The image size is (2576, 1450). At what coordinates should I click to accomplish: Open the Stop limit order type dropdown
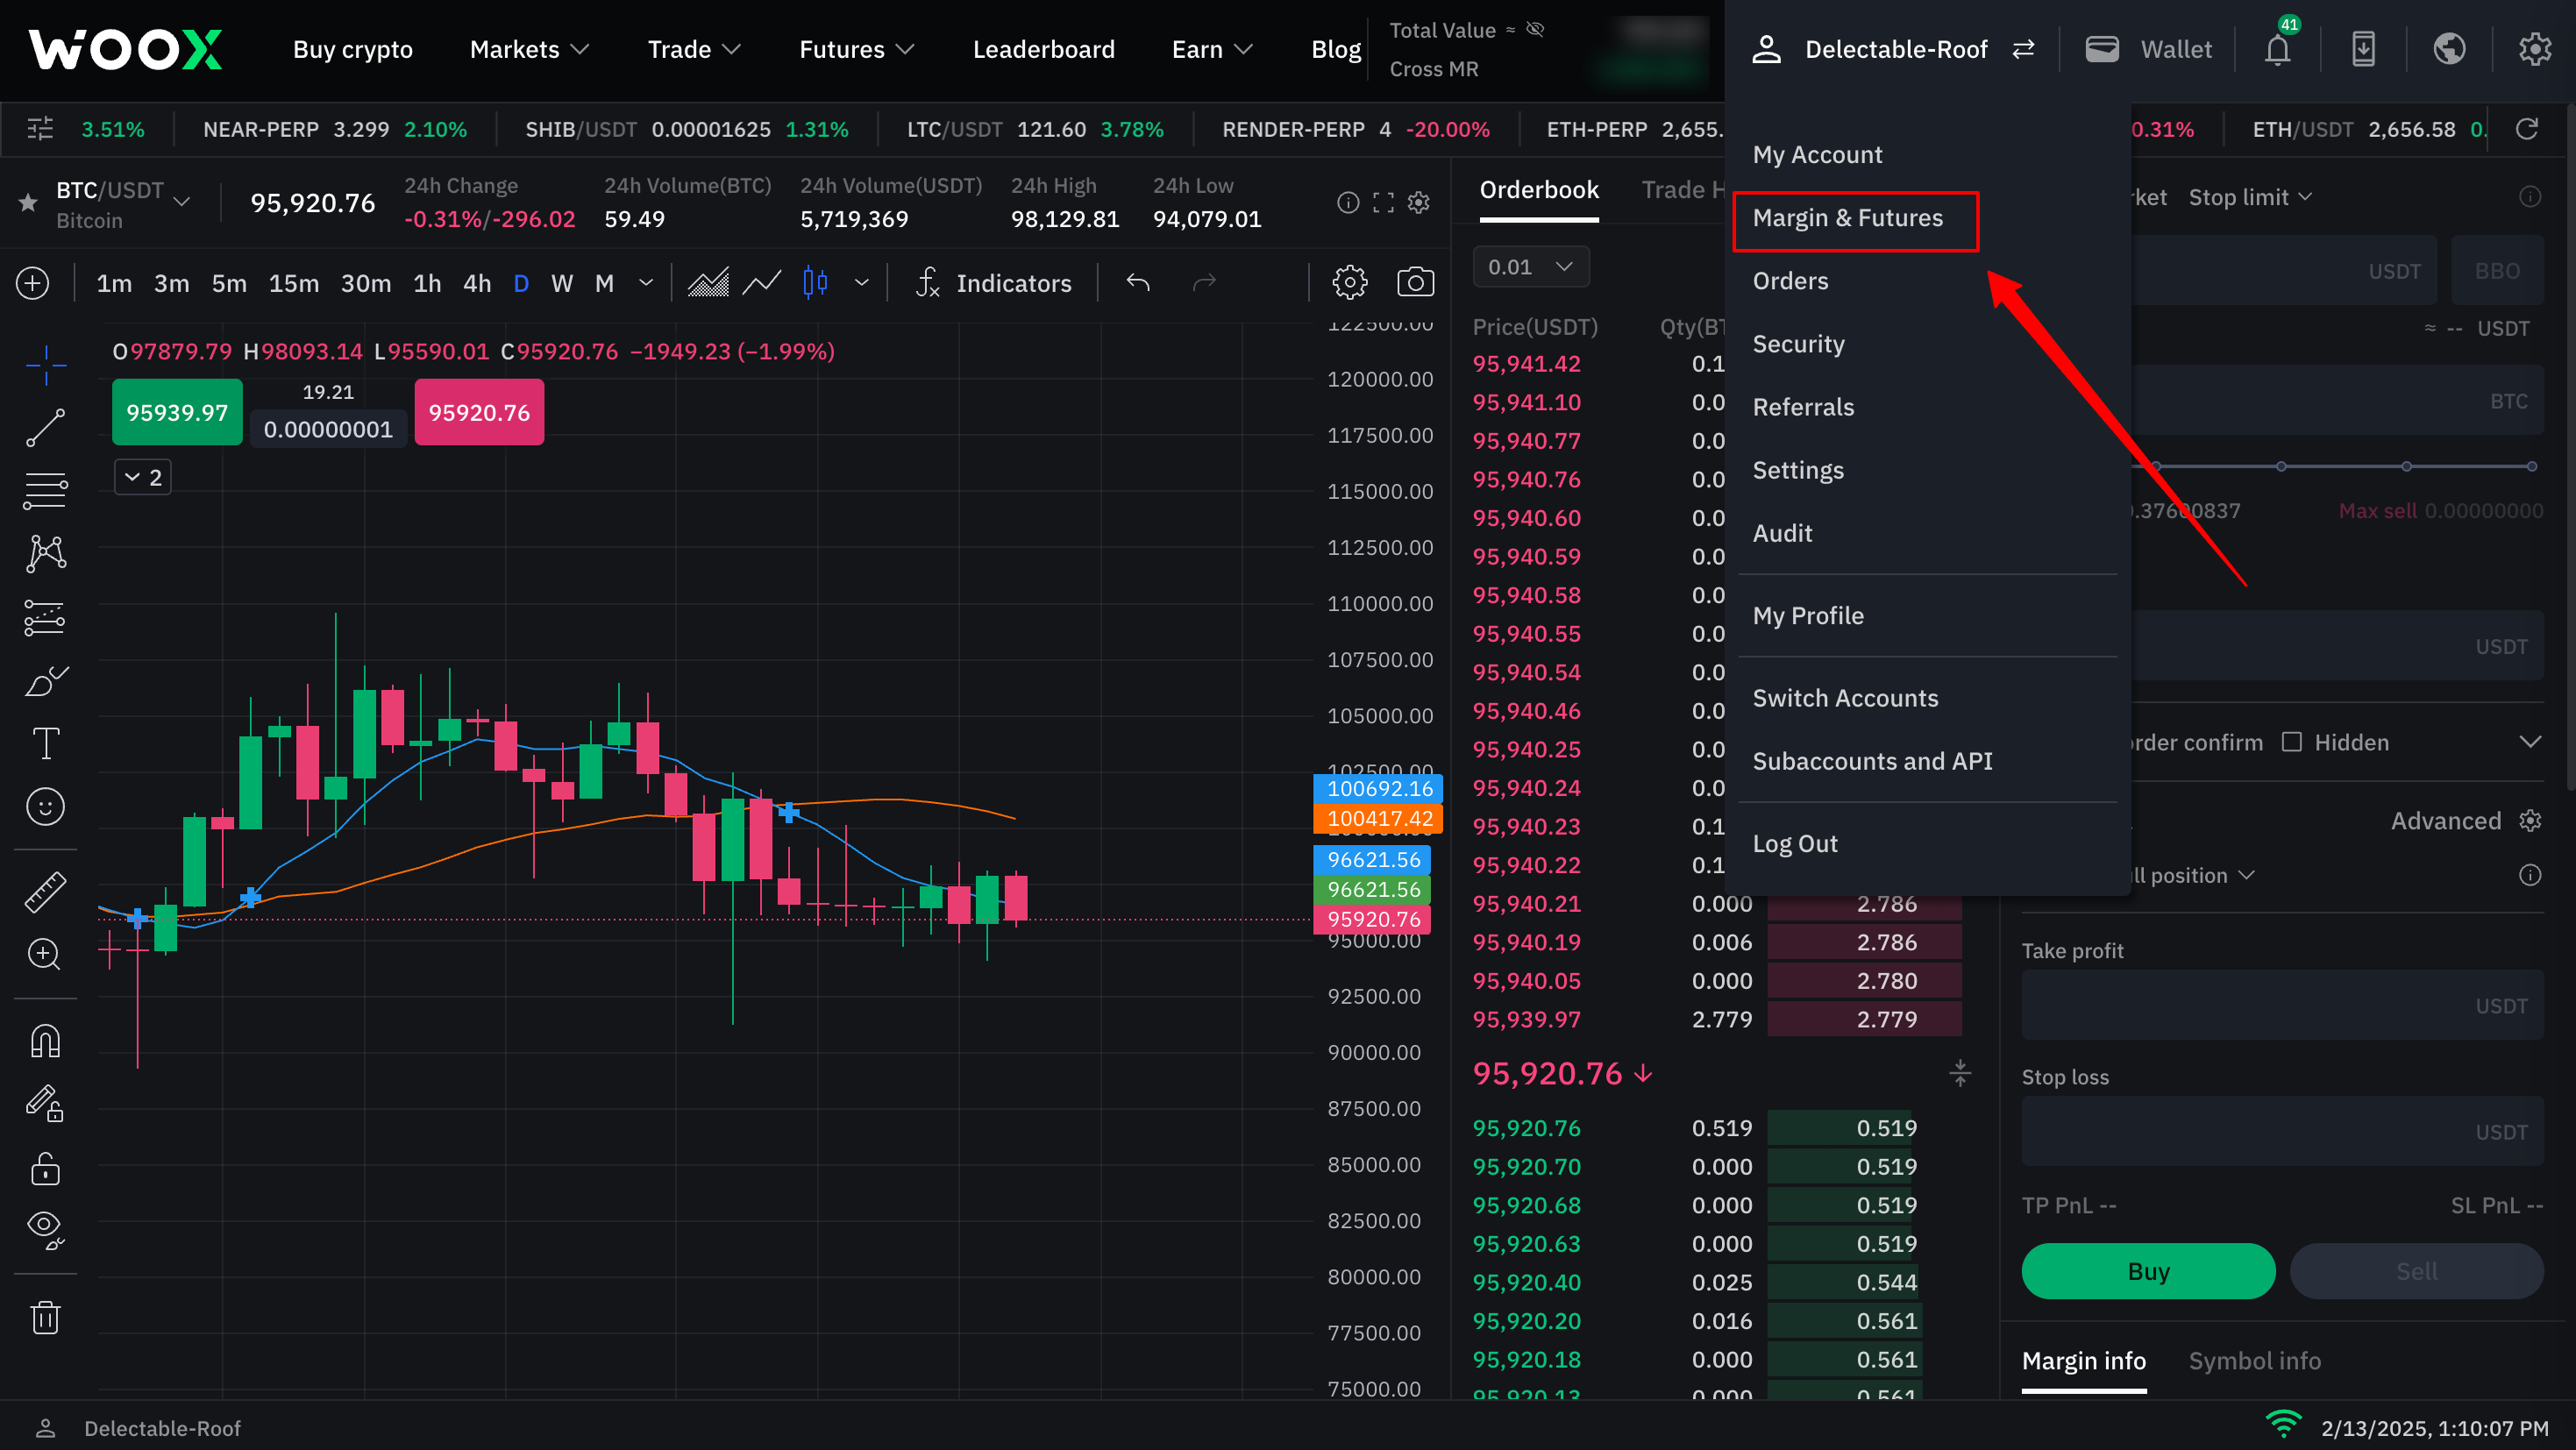point(2250,197)
